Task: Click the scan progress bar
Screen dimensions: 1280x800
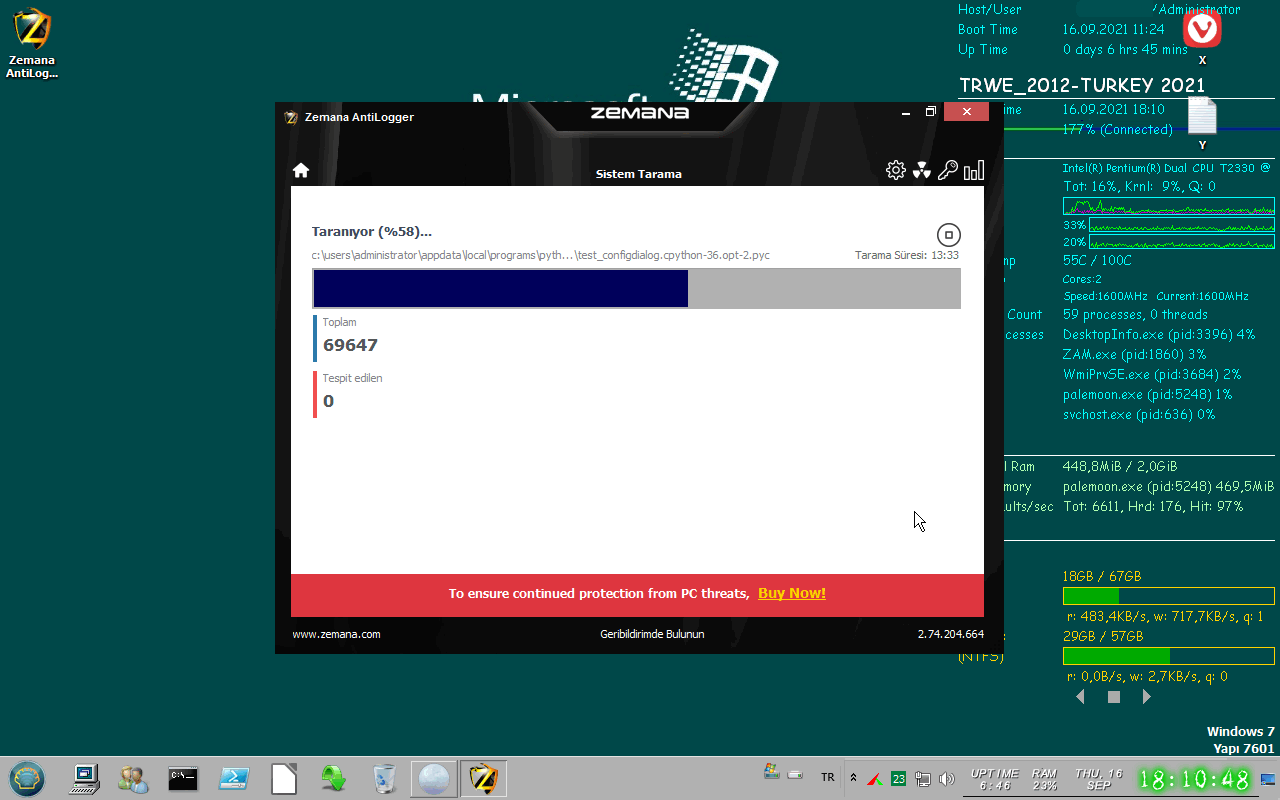Action: (637, 288)
